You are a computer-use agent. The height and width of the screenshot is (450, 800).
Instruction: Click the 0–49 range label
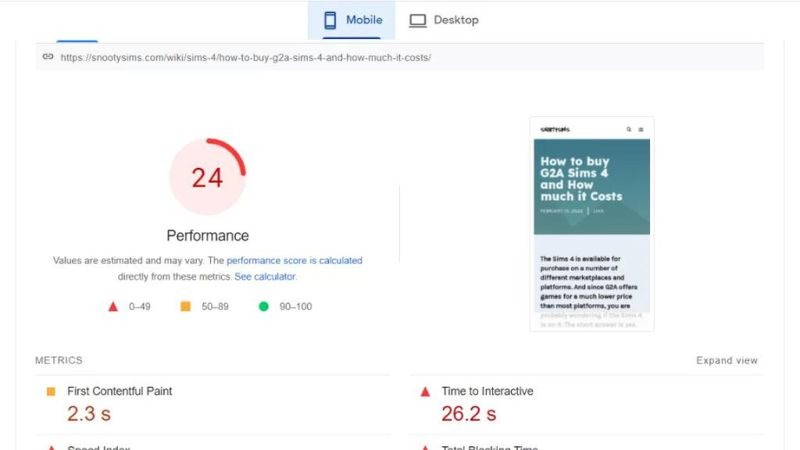click(x=139, y=307)
